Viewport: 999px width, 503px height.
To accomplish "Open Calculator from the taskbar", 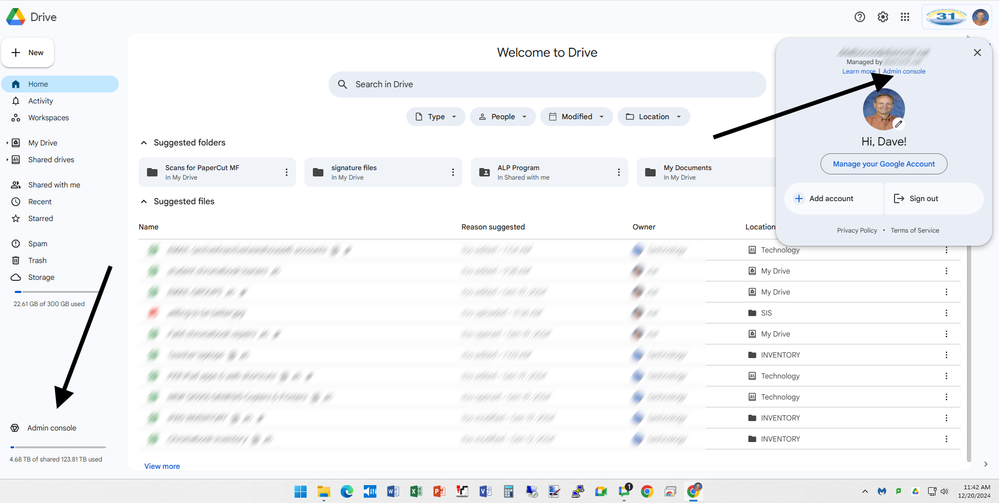I will tap(508, 492).
